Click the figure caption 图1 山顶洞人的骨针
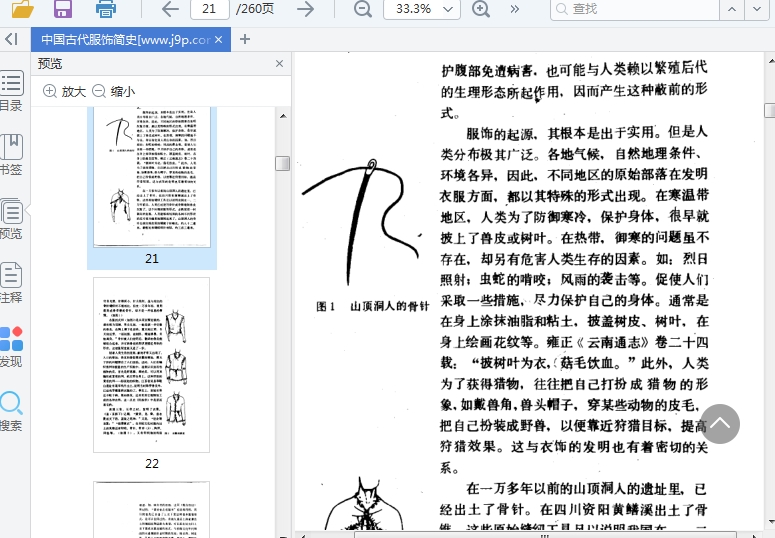 point(373,307)
